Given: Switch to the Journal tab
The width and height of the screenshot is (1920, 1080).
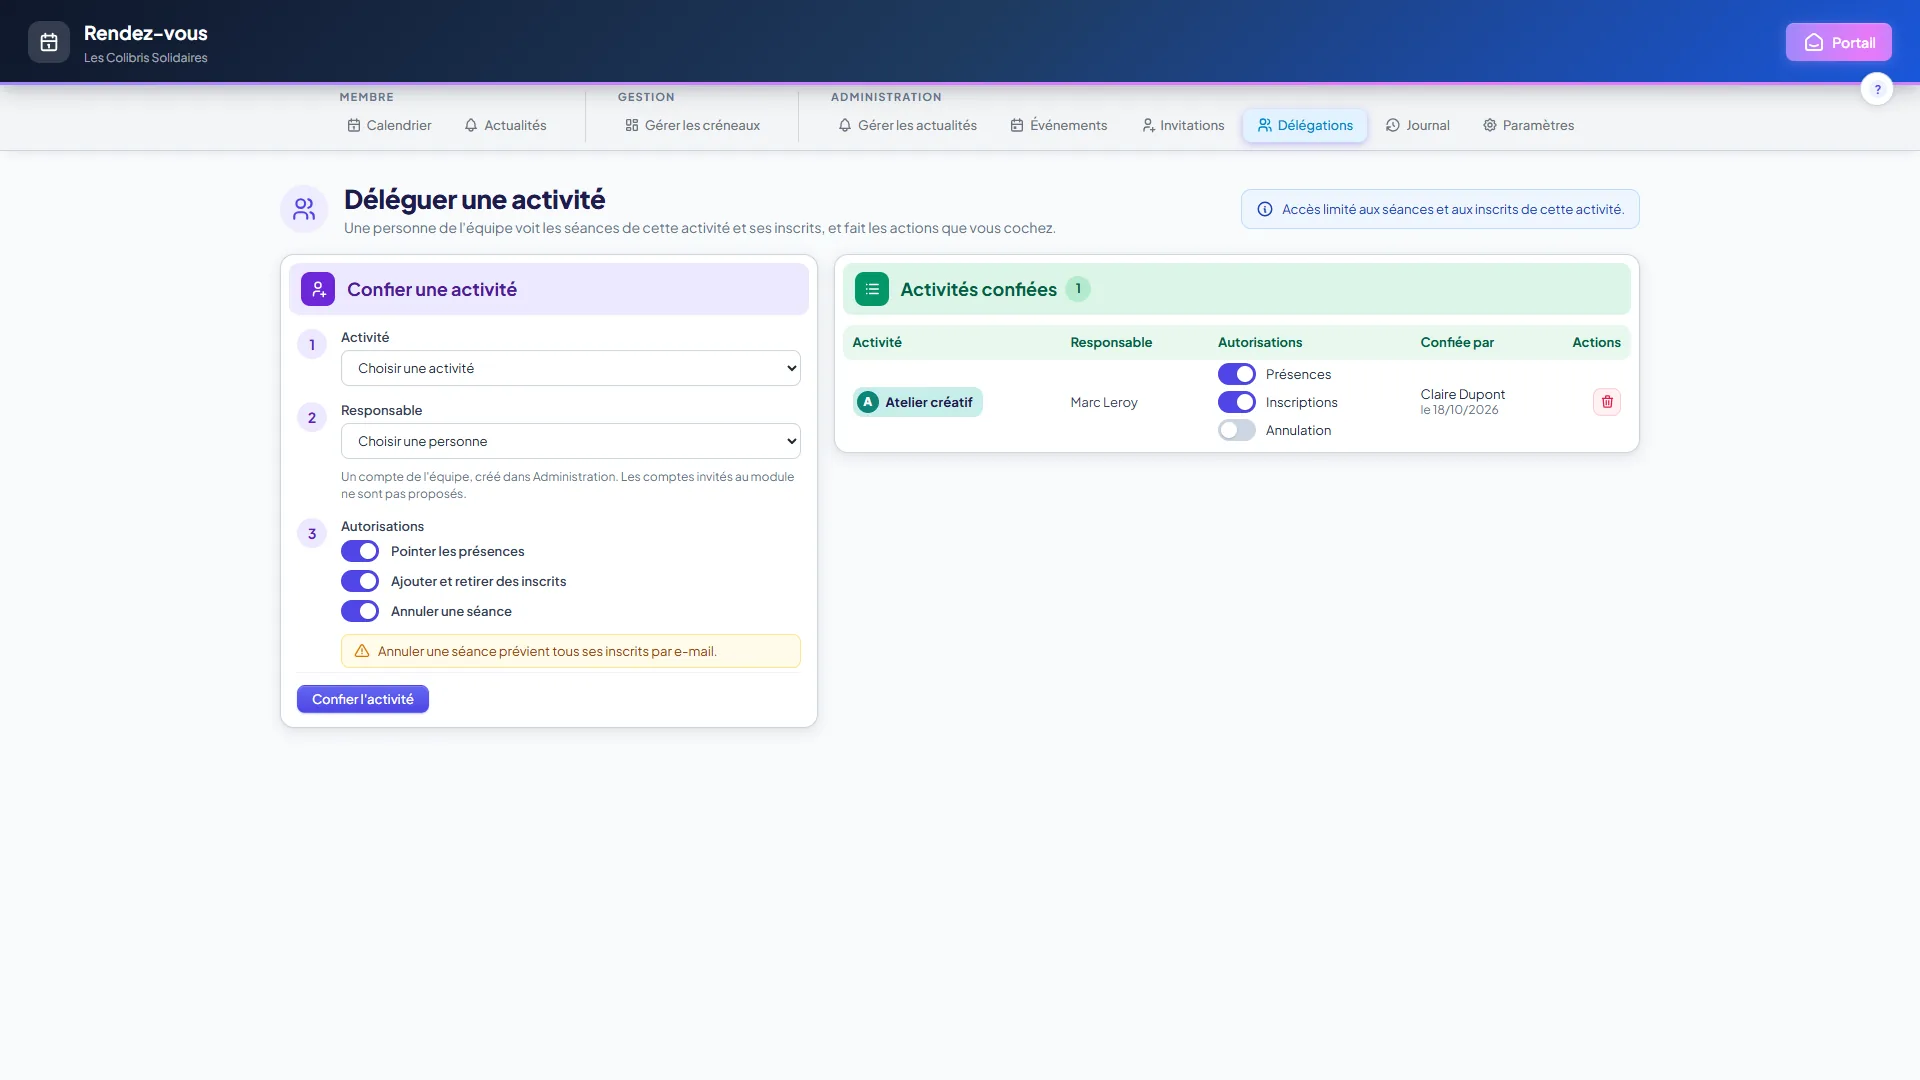Looking at the screenshot, I should coord(1418,125).
